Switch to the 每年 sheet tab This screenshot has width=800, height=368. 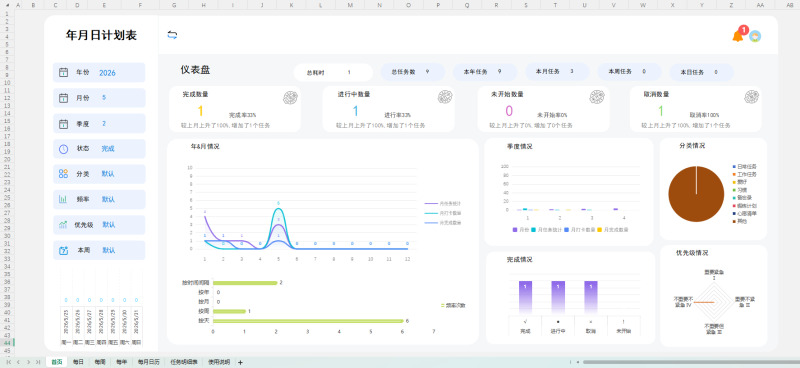(121, 362)
